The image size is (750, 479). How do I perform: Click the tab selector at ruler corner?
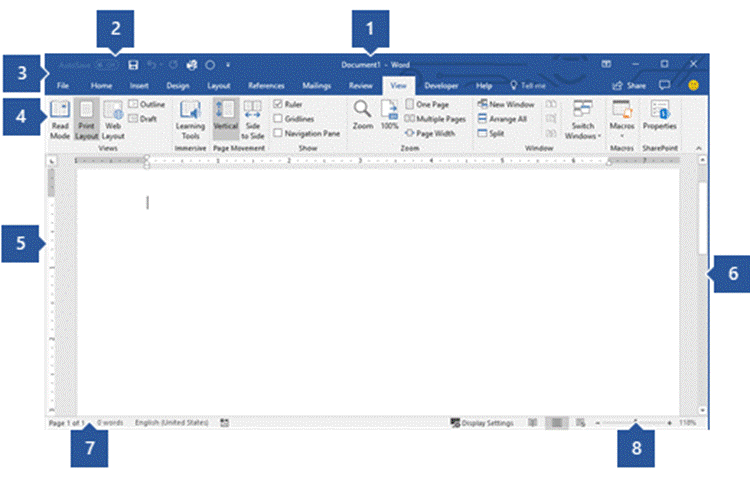[x=52, y=161]
